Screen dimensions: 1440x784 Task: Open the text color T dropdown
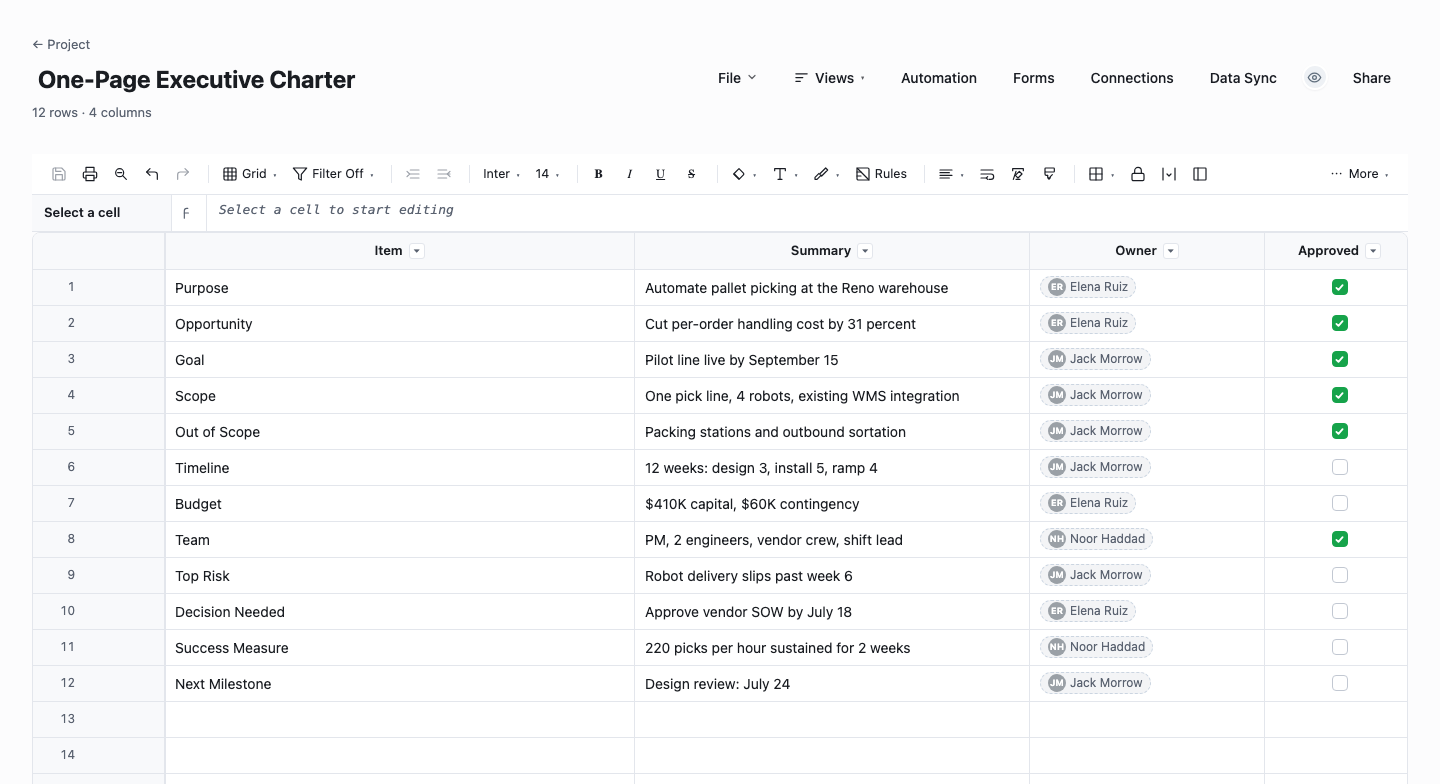[x=785, y=174]
